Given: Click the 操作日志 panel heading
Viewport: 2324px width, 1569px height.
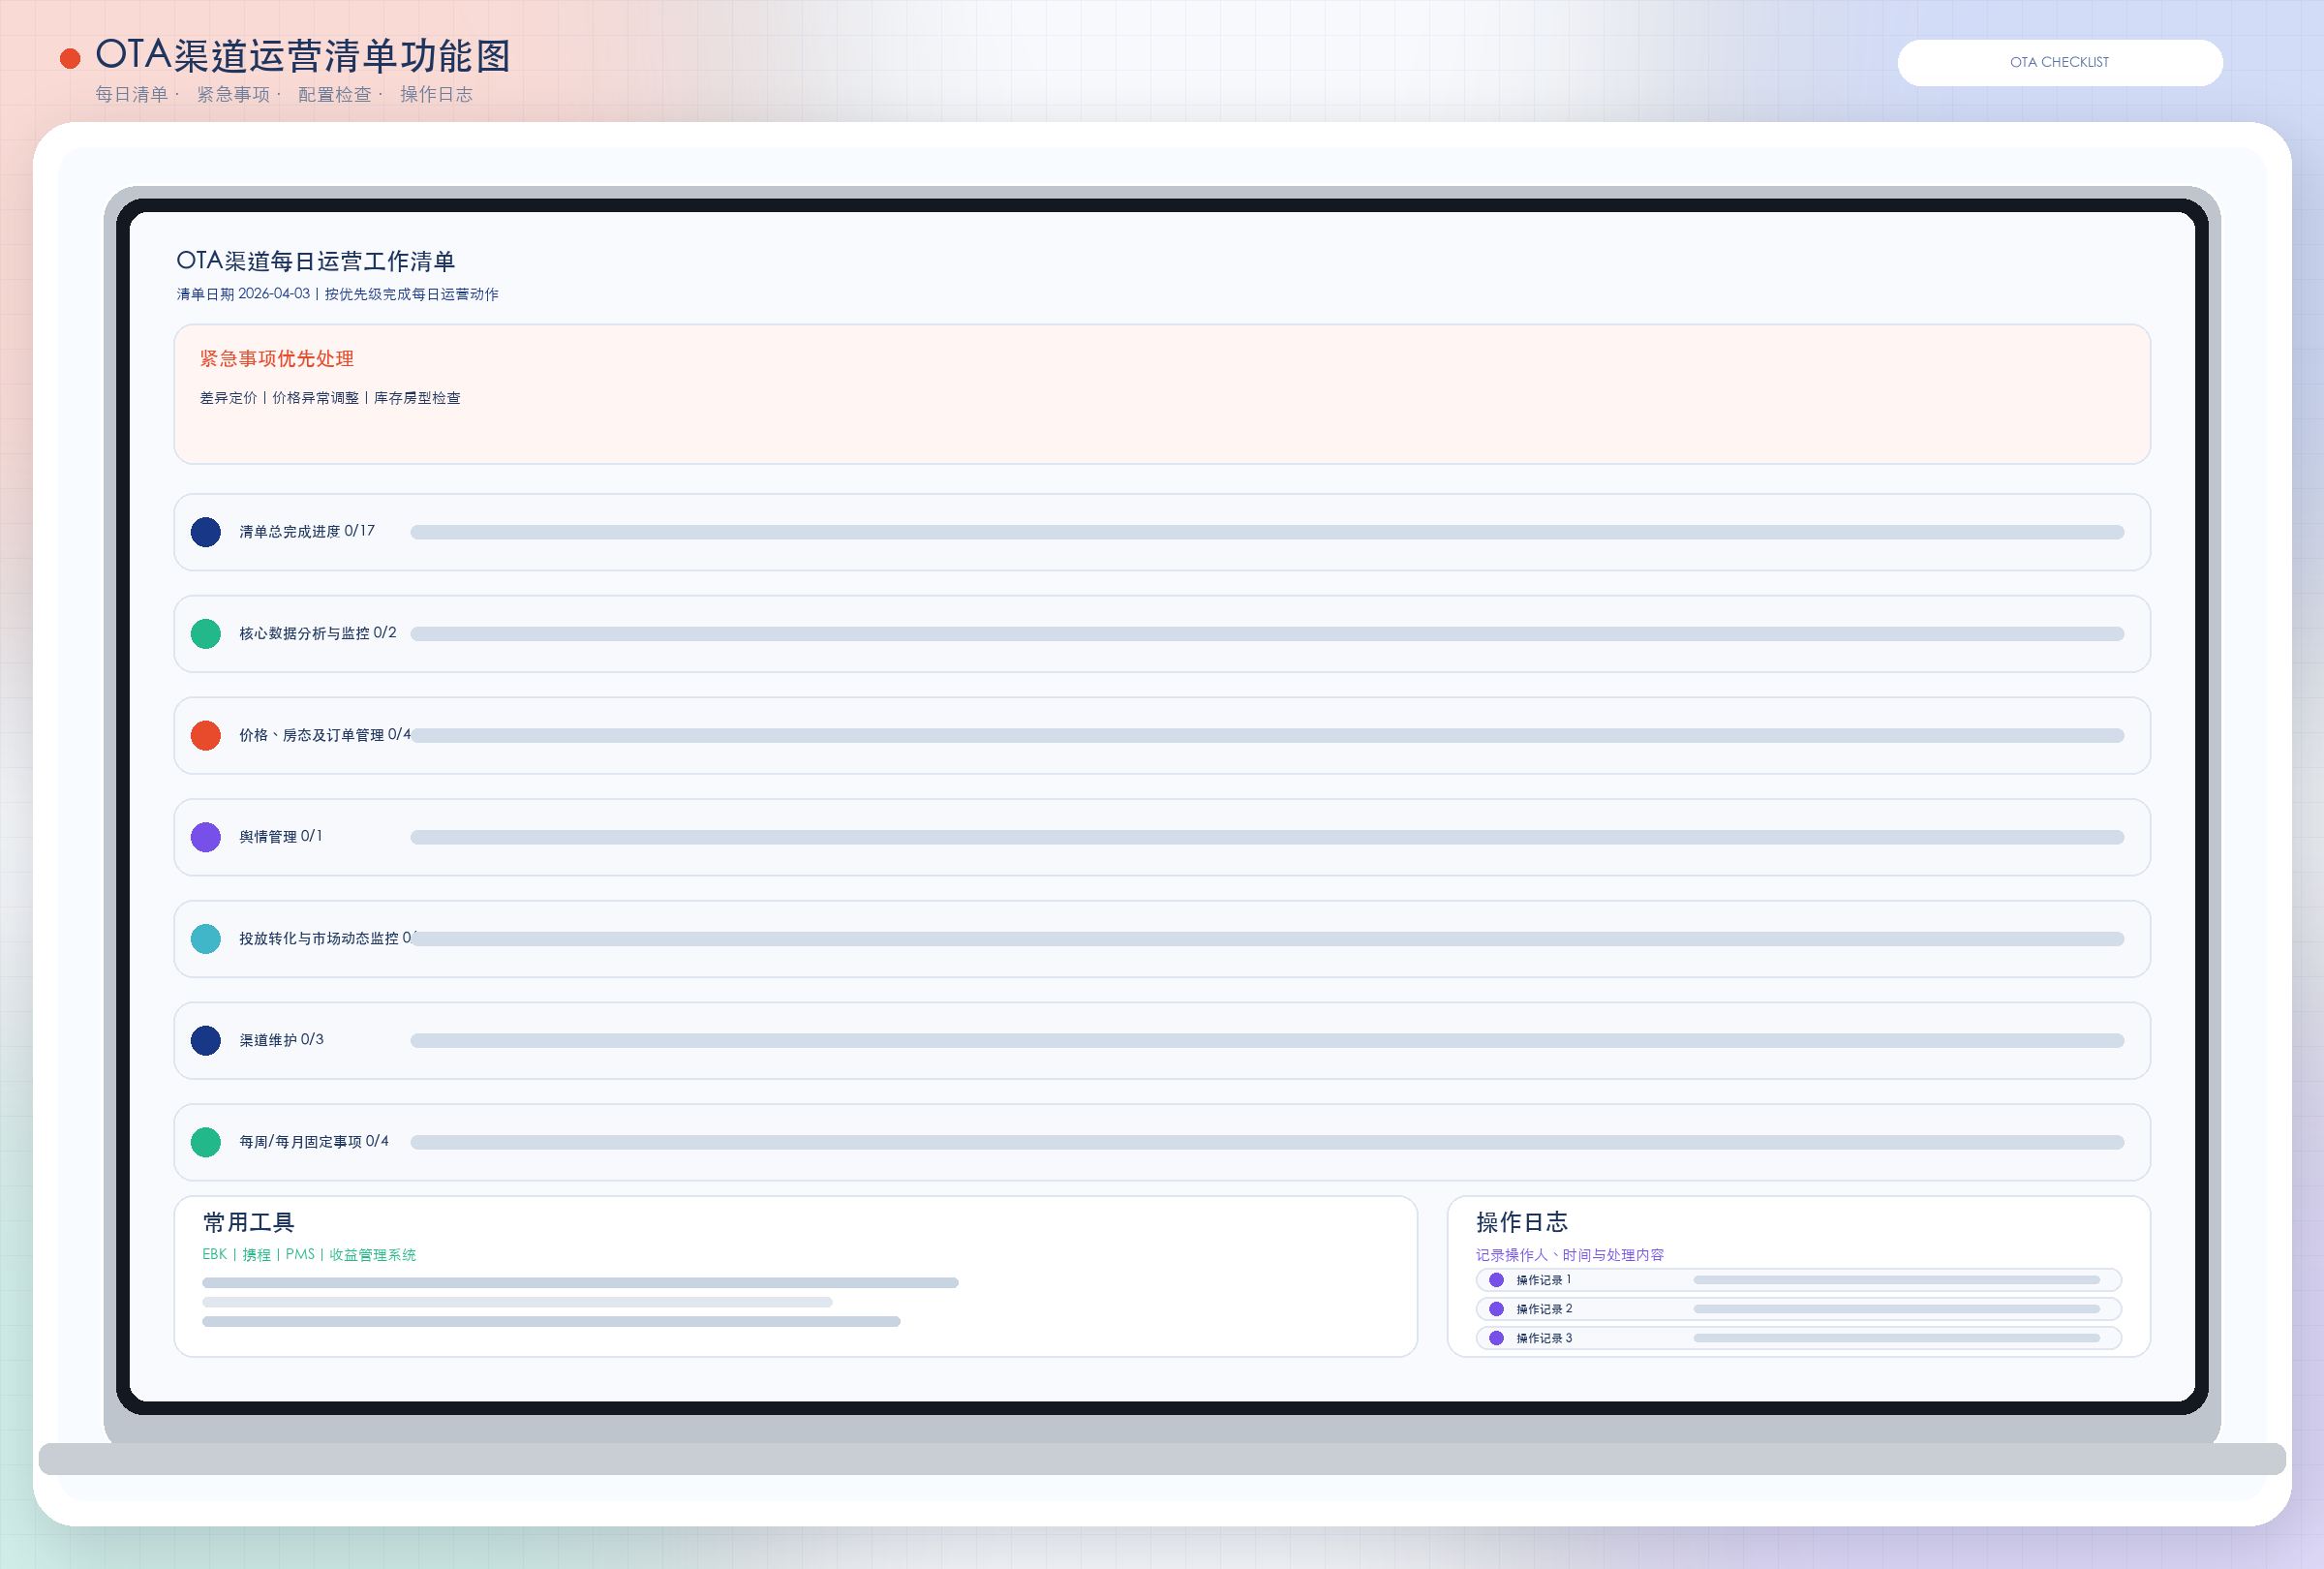Looking at the screenshot, I should pyautogui.click(x=1522, y=1222).
